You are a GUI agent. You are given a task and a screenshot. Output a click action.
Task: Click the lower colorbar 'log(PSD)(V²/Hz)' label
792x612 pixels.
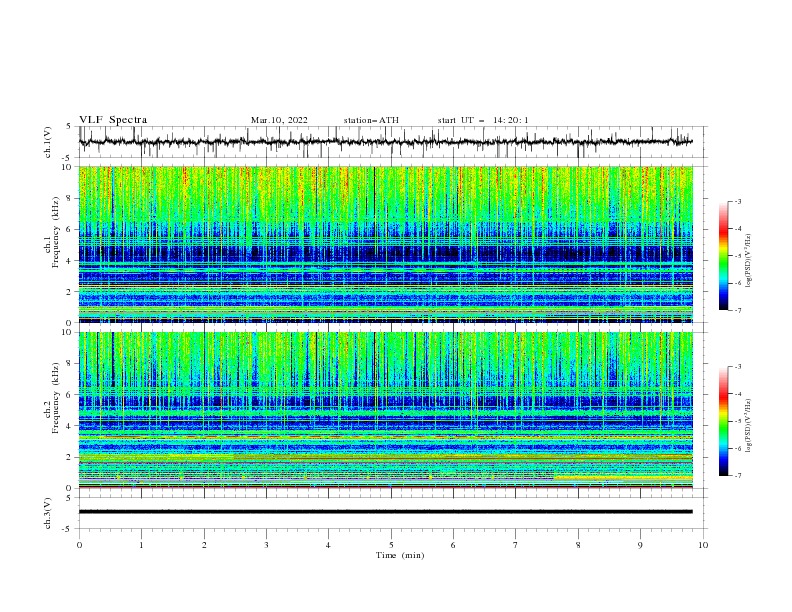pyautogui.click(x=748, y=426)
